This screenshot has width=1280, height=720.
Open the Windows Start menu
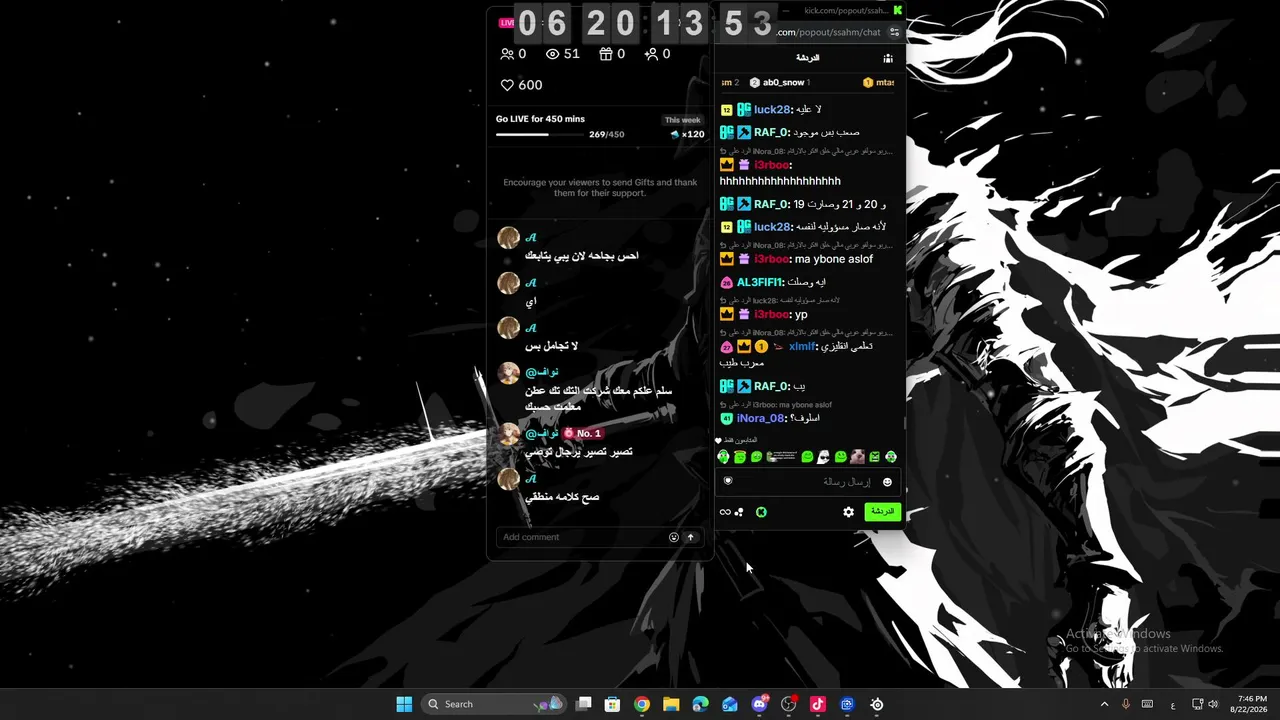(404, 704)
